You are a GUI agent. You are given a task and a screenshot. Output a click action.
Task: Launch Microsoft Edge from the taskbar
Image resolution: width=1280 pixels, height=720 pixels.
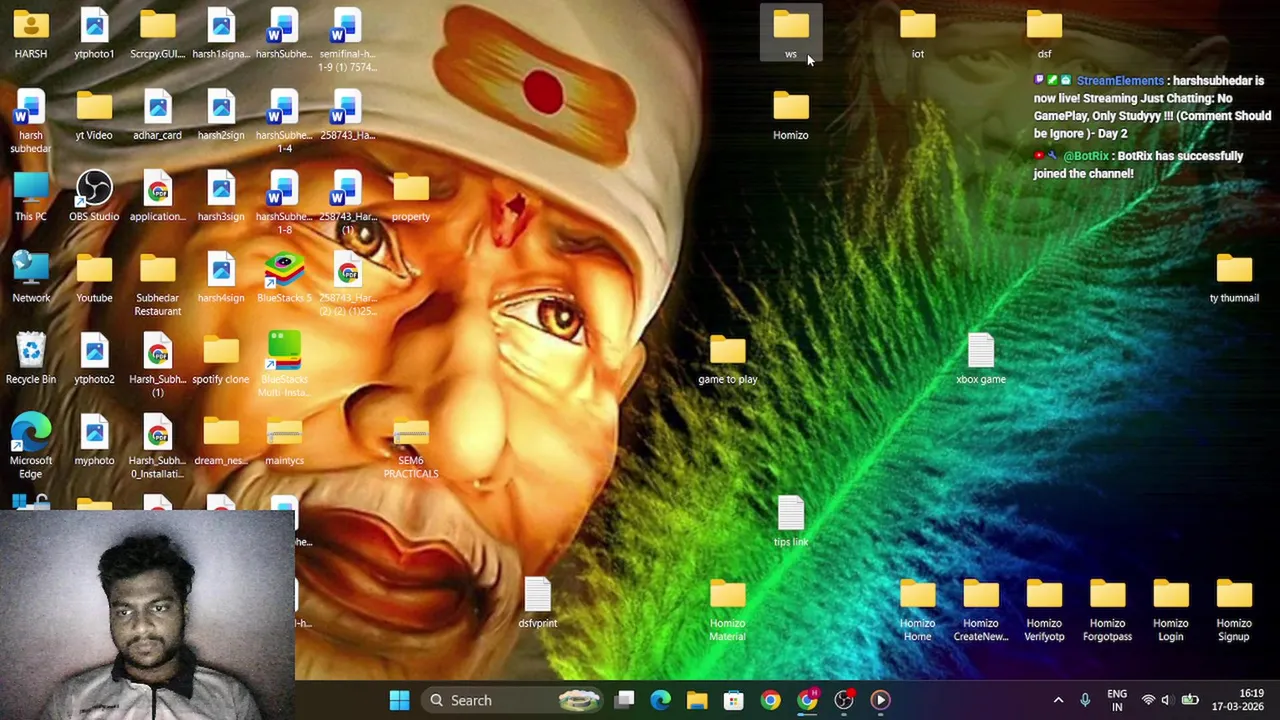[x=660, y=700]
